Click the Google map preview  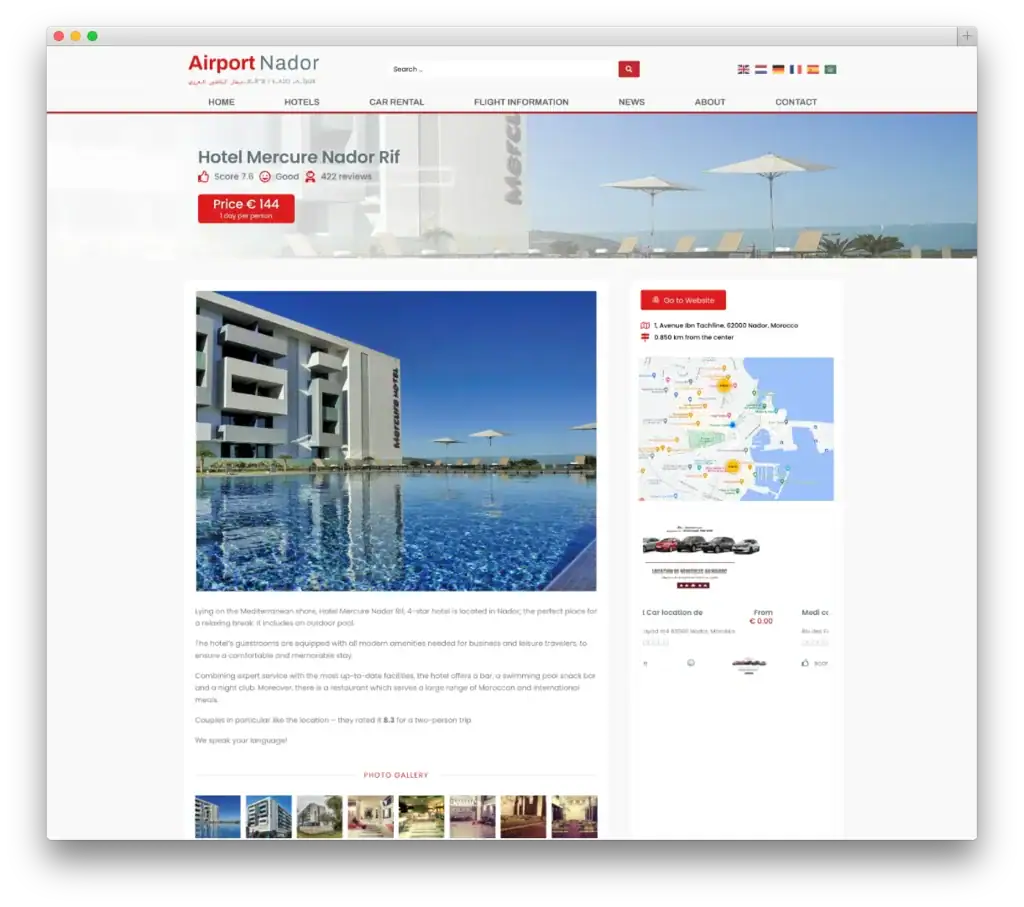point(736,429)
